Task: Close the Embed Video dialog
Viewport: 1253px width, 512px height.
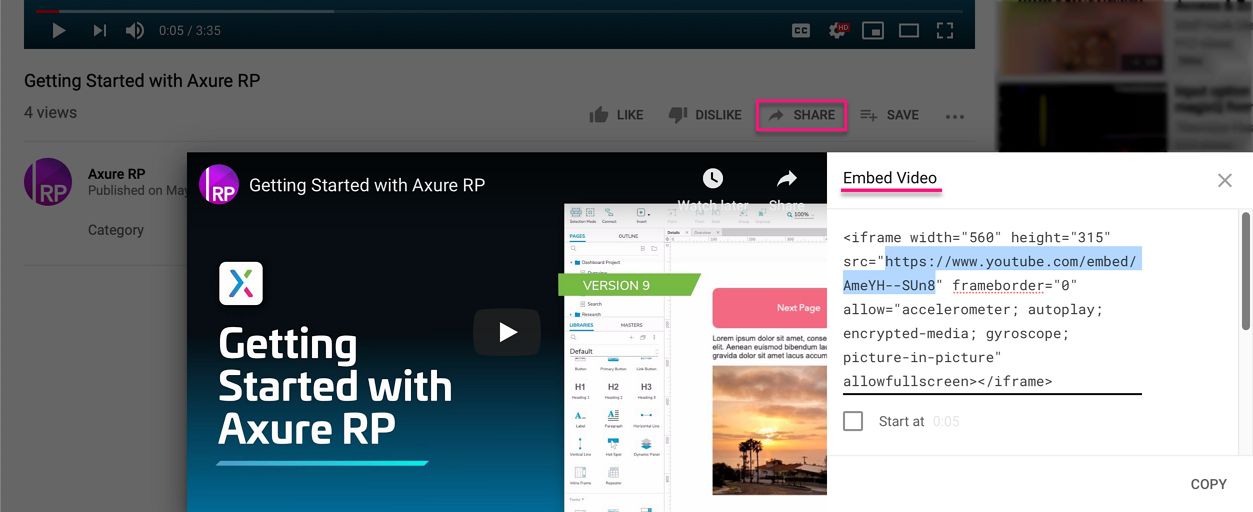Action: 1224,180
